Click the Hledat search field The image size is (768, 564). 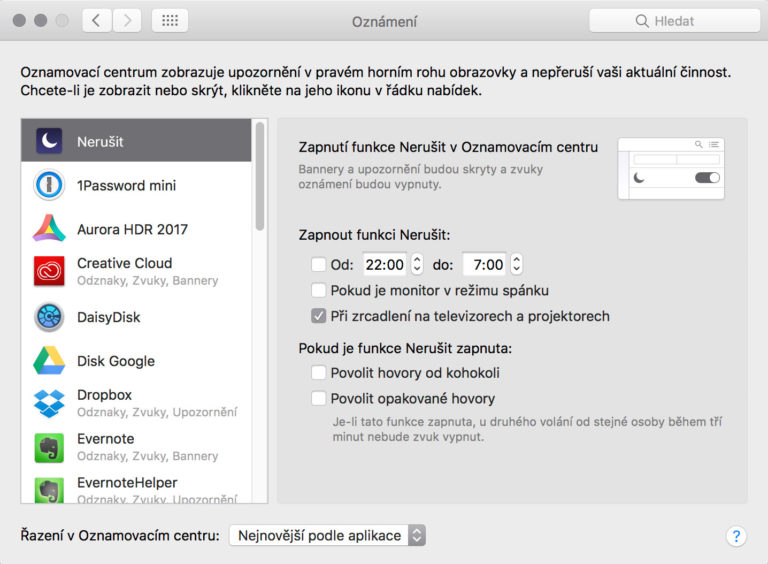674,20
